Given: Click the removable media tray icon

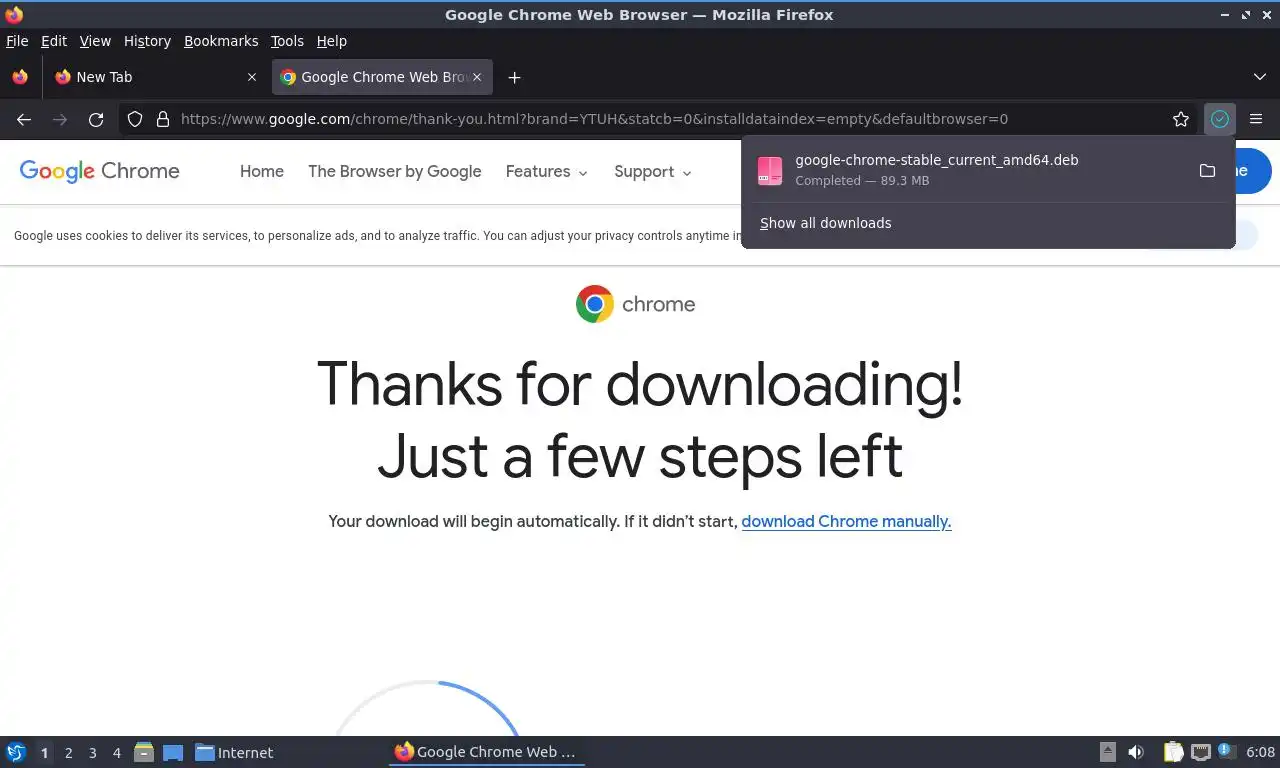Looking at the screenshot, I should (1108, 752).
